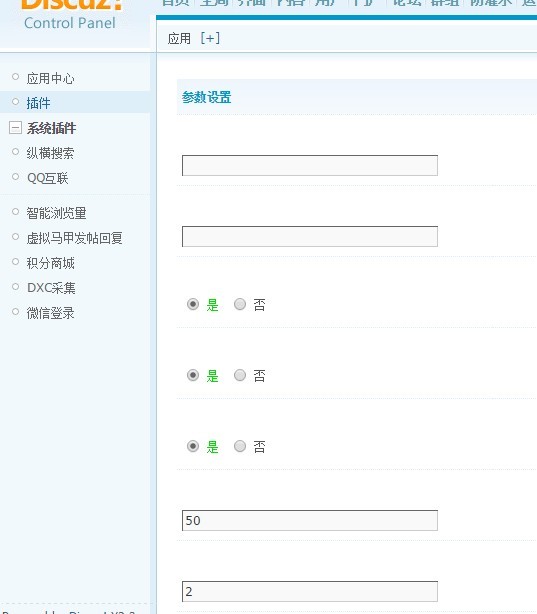Select 否 in the third radio row
This screenshot has height=614, width=537.
(240, 446)
